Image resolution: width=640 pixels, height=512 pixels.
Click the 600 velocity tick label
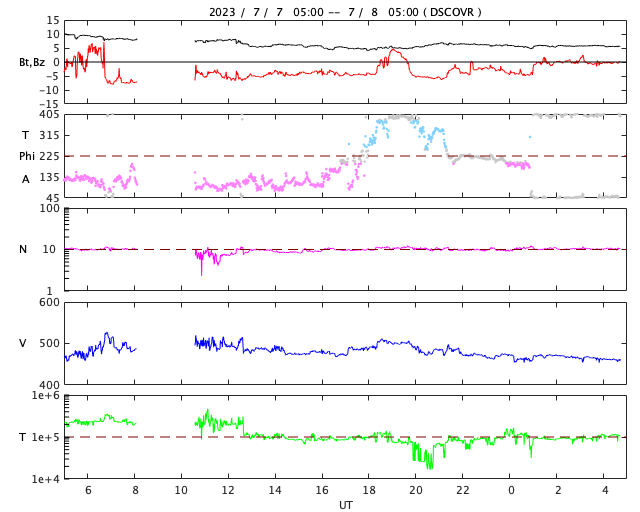(49, 303)
